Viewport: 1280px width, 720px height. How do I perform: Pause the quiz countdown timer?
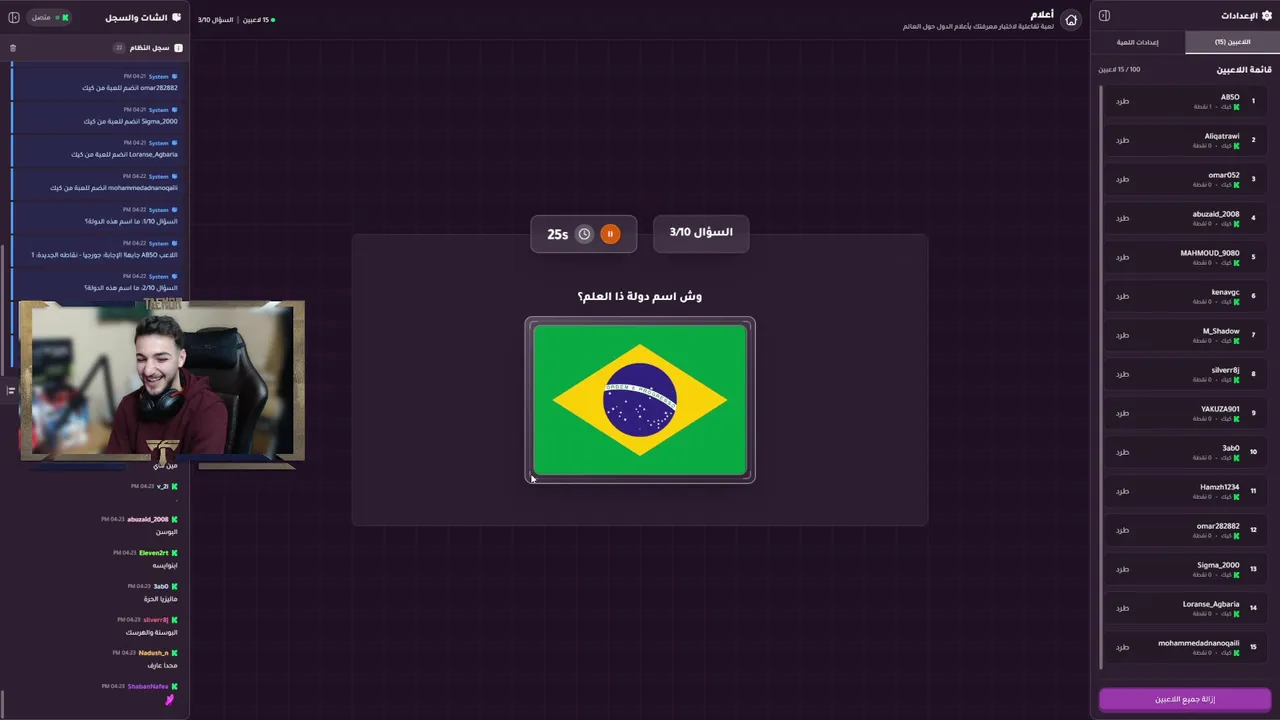(x=610, y=234)
